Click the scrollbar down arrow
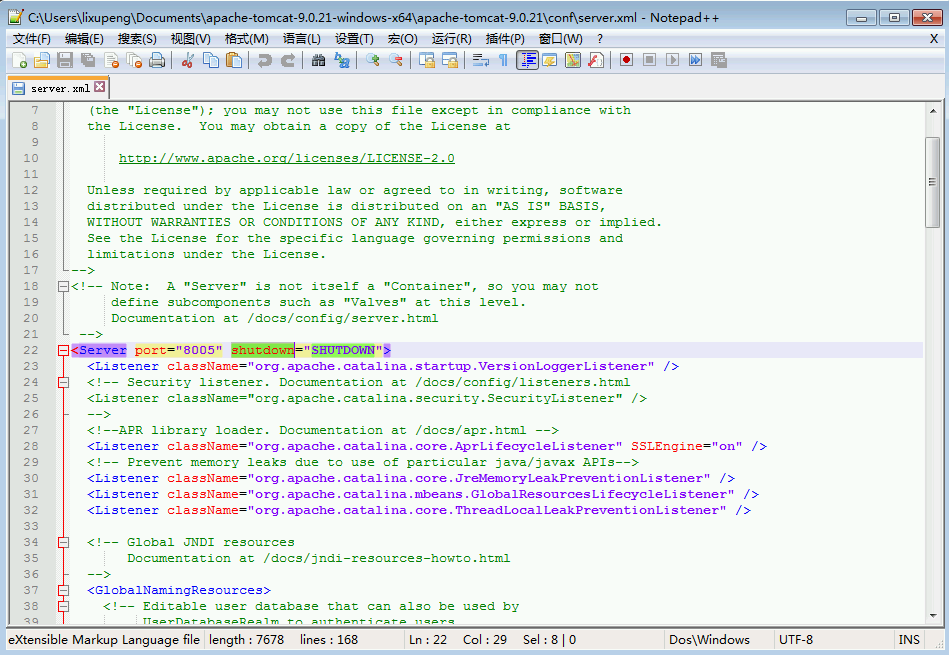949x655 pixels. pyautogui.click(x=933, y=616)
